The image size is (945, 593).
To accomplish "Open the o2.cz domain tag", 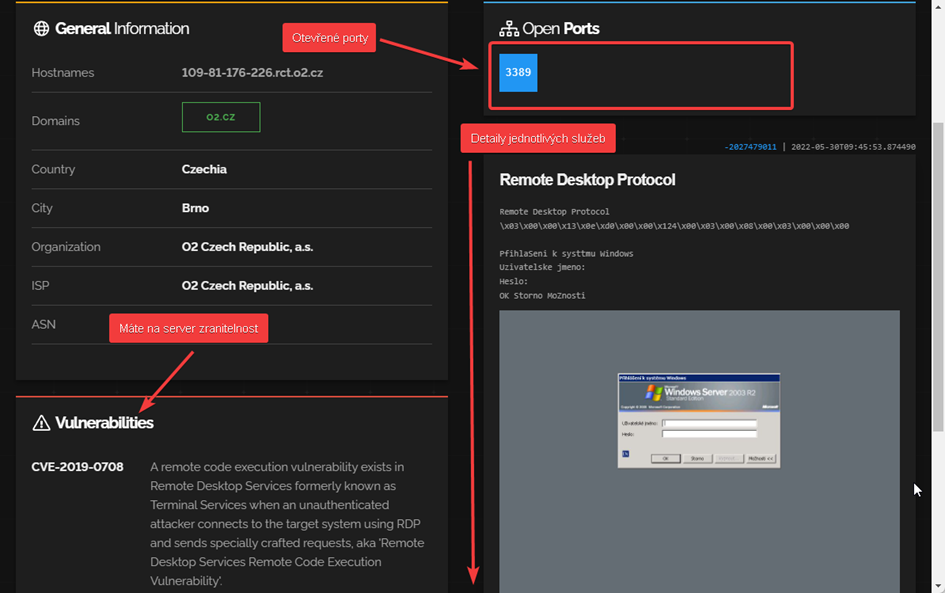I will (x=221, y=117).
